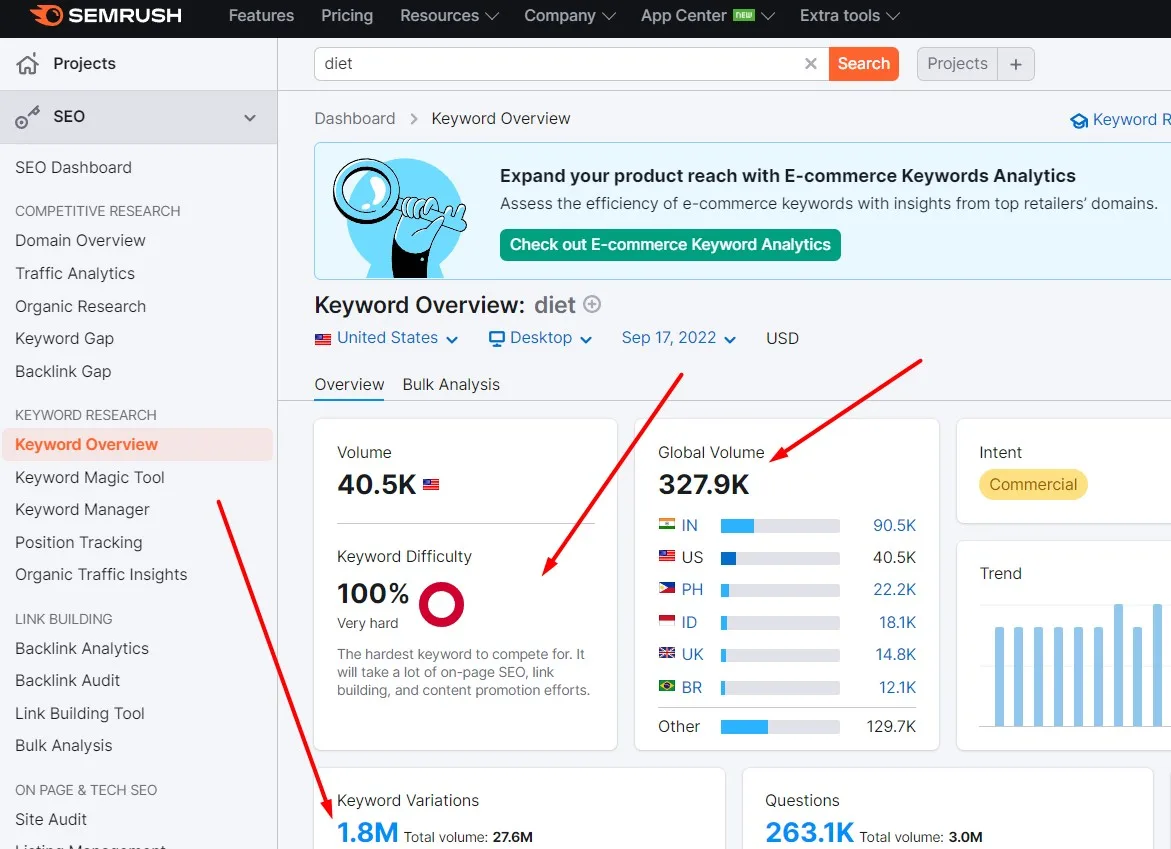Add diet keyword using circled plus icon
The height and width of the screenshot is (849, 1171).
(x=592, y=304)
